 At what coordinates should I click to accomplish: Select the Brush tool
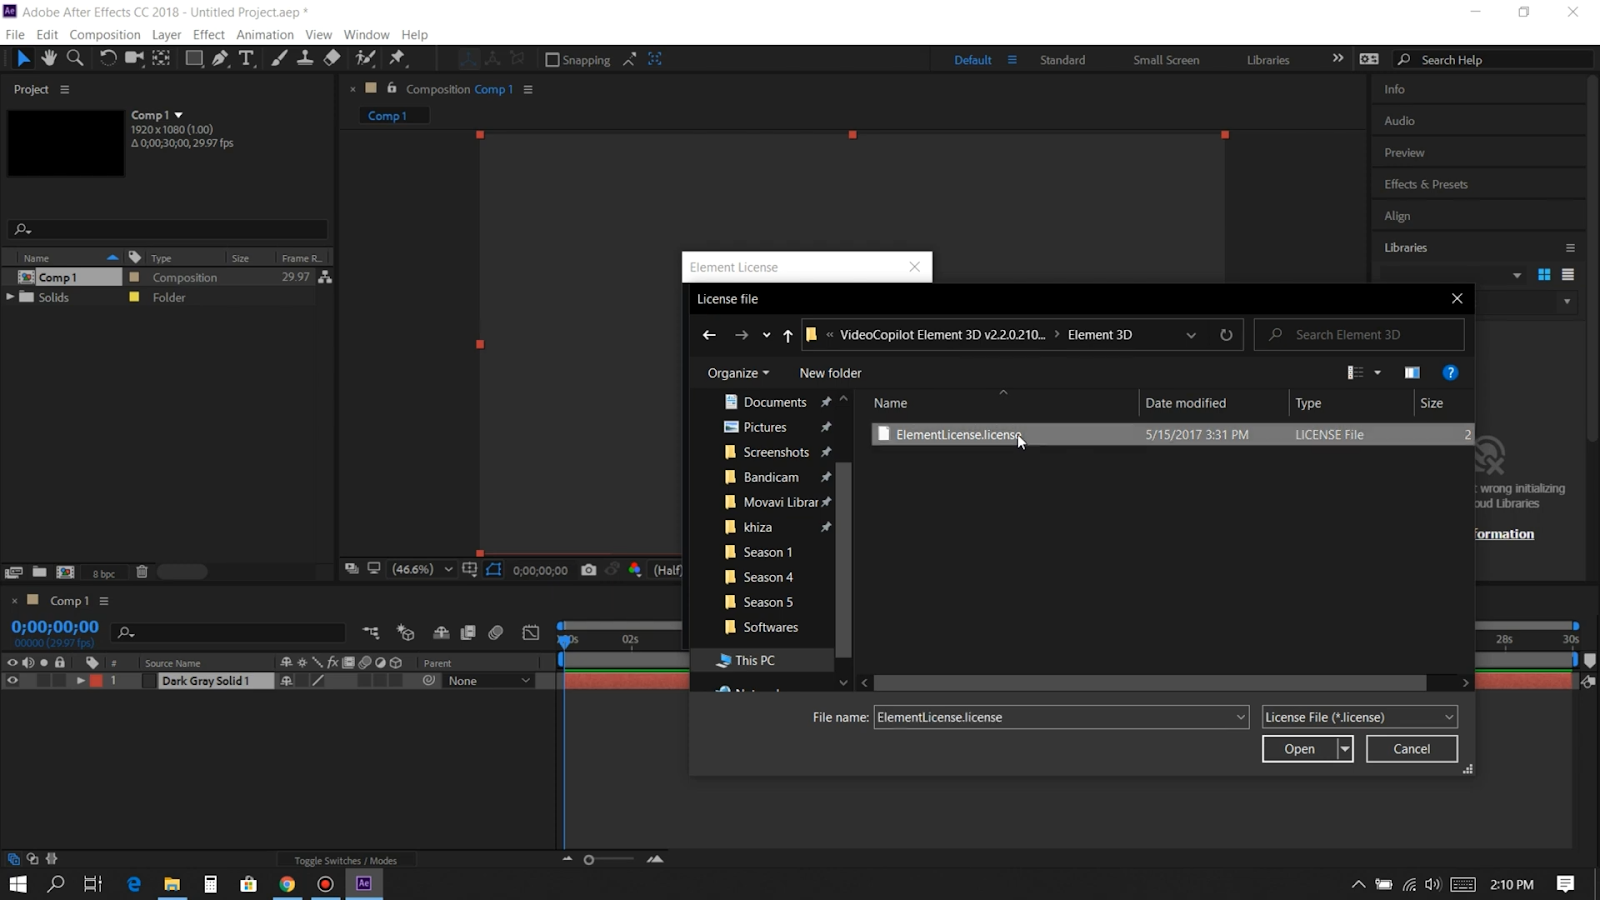pos(279,59)
